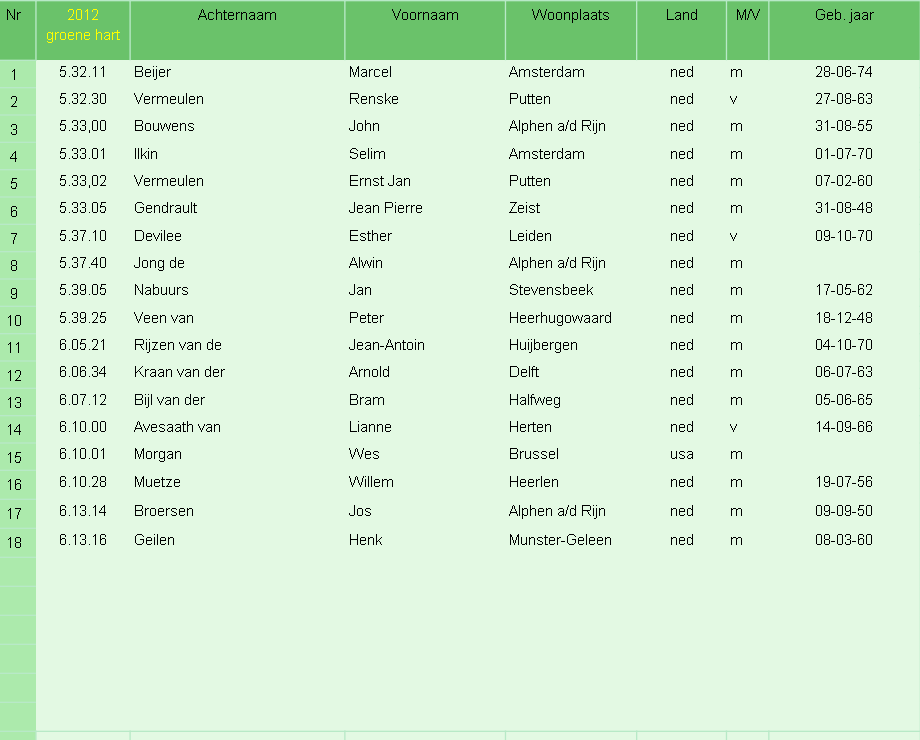Click the Land column header
The height and width of the screenshot is (740, 920).
point(681,30)
